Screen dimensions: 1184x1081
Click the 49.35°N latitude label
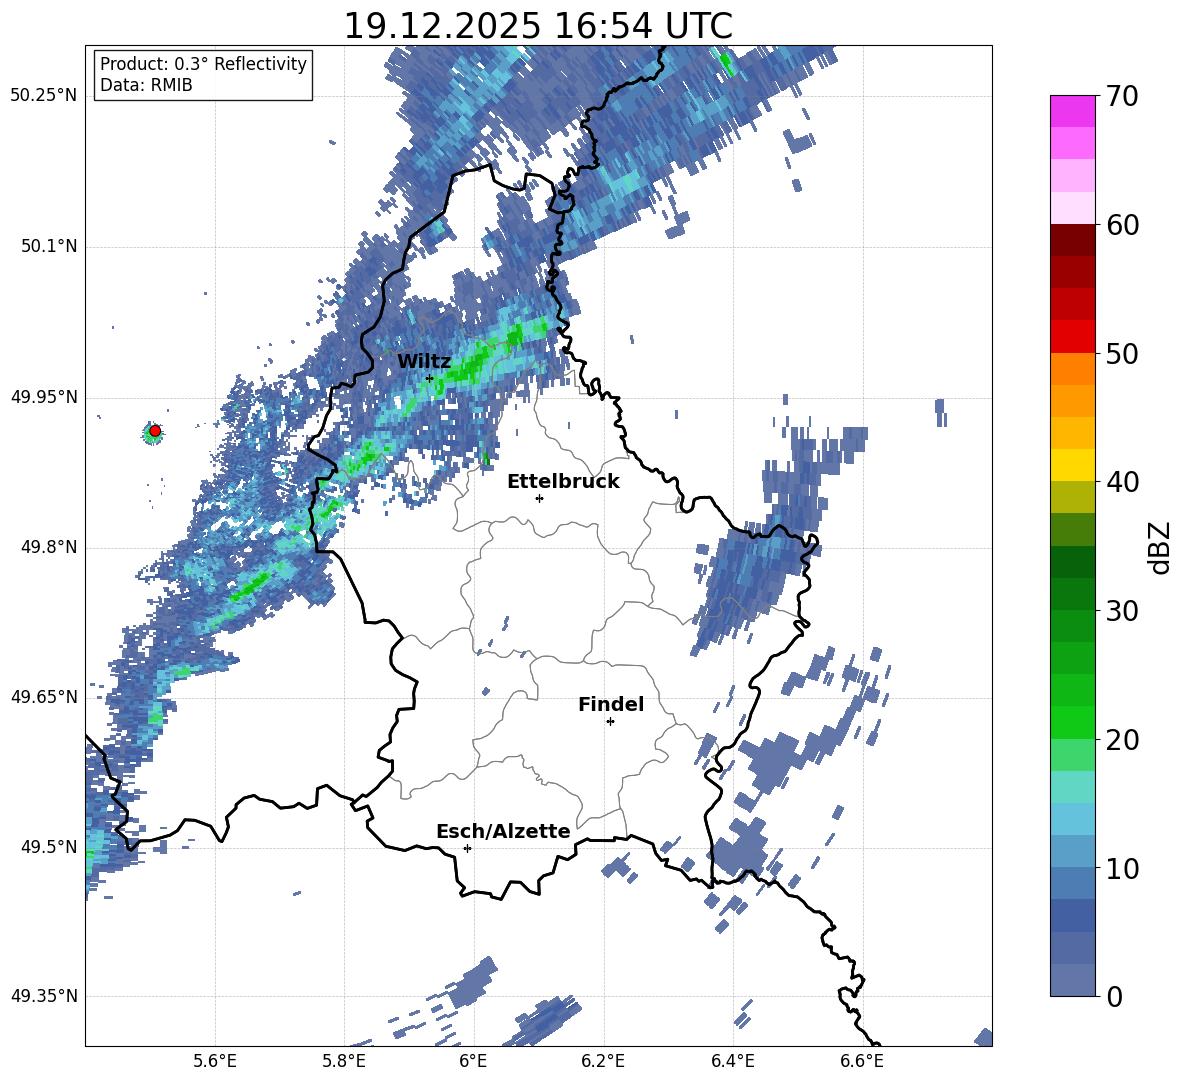[44, 996]
